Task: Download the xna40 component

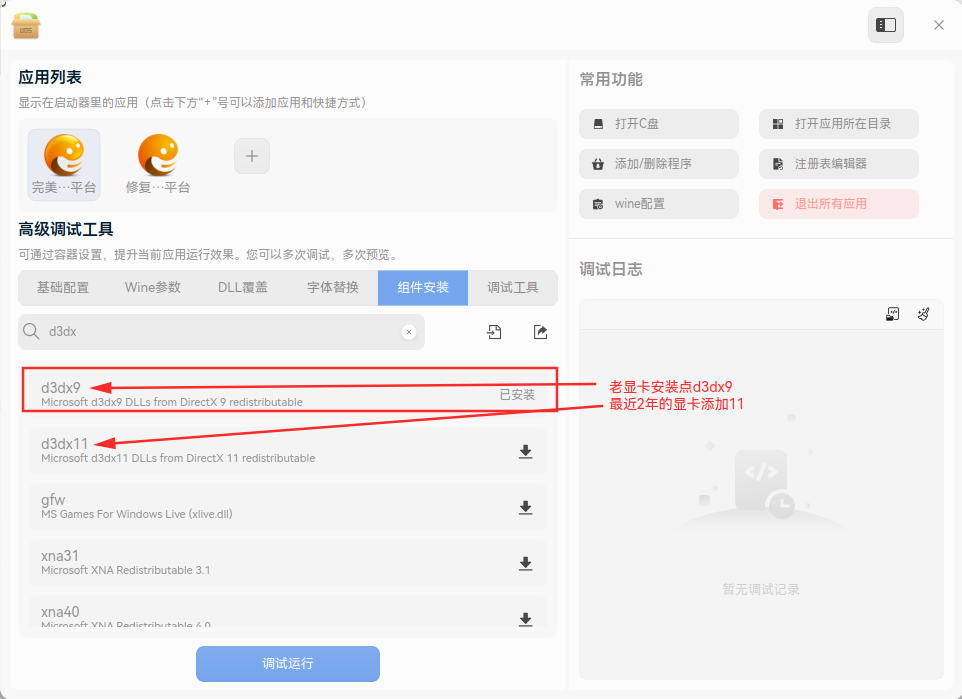Action: pos(525,619)
